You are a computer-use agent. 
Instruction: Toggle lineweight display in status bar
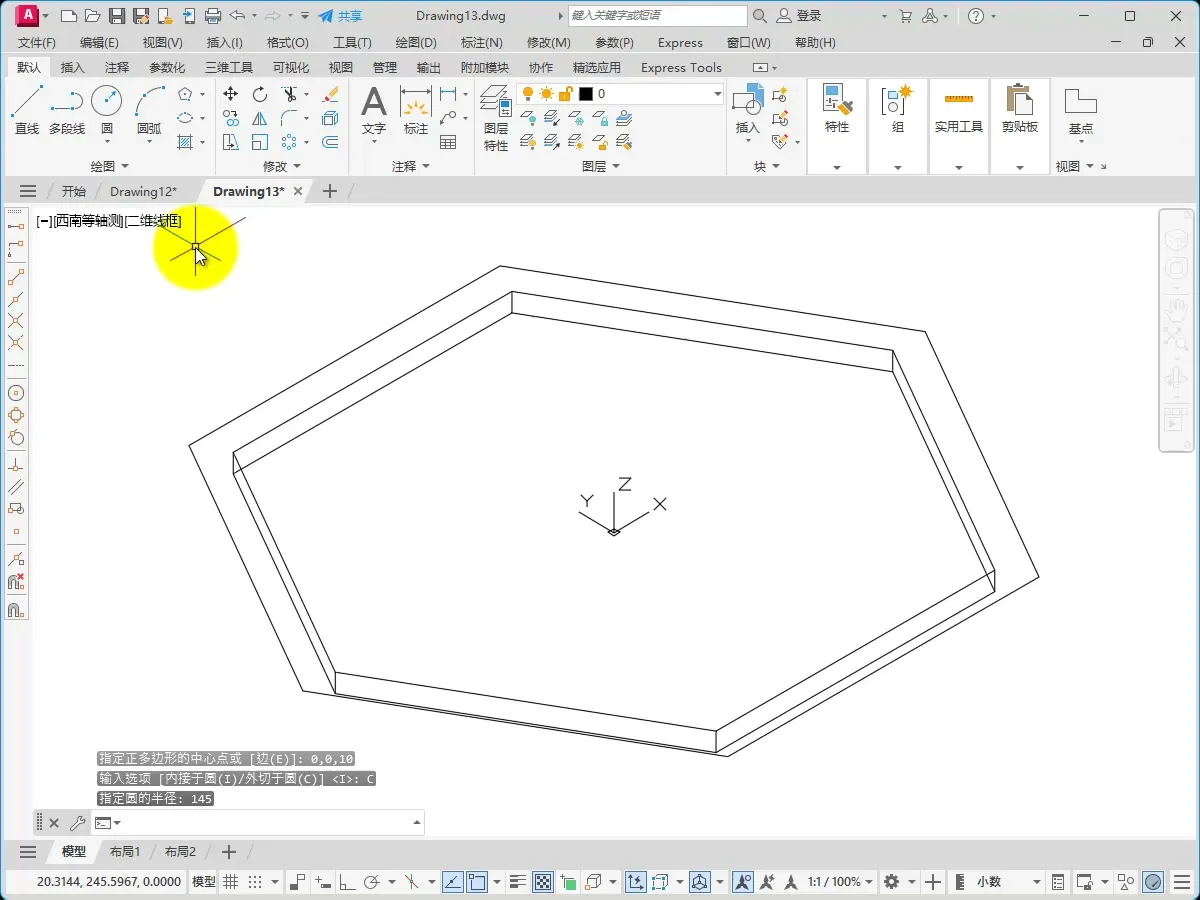click(517, 882)
